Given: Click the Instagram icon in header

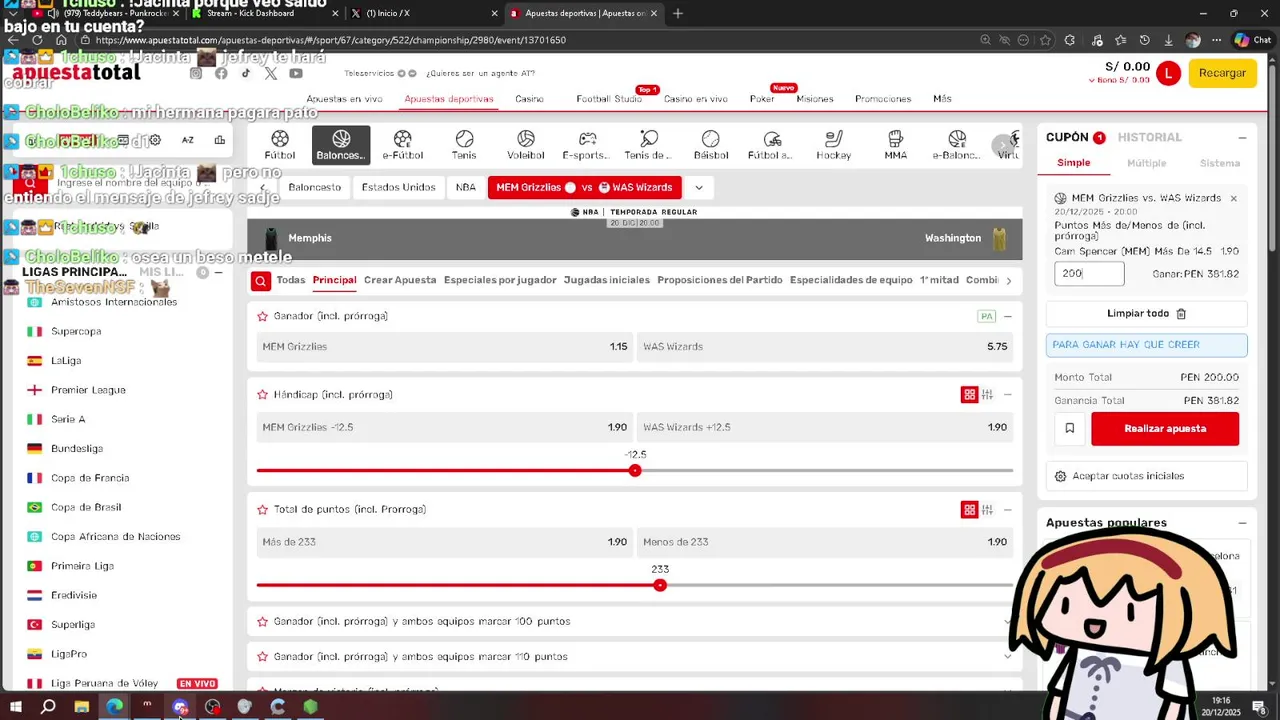Looking at the screenshot, I should [x=196, y=73].
